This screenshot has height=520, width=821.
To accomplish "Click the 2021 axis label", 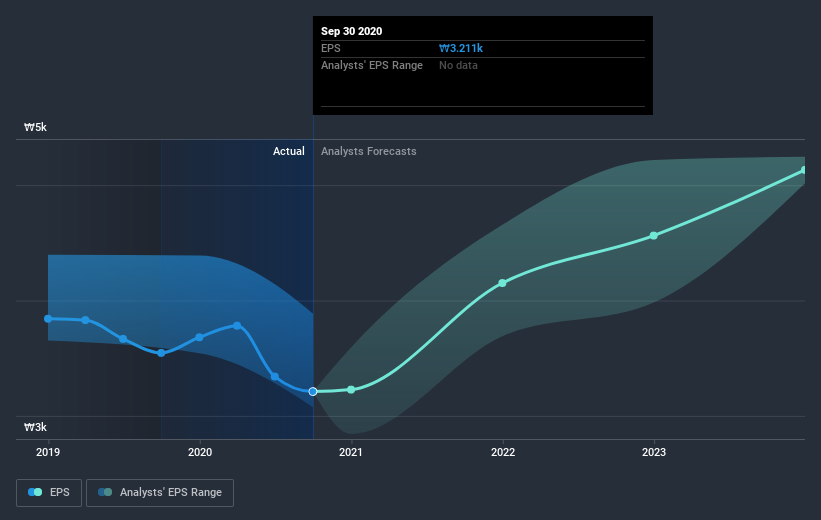I will click(x=351, y=452).
